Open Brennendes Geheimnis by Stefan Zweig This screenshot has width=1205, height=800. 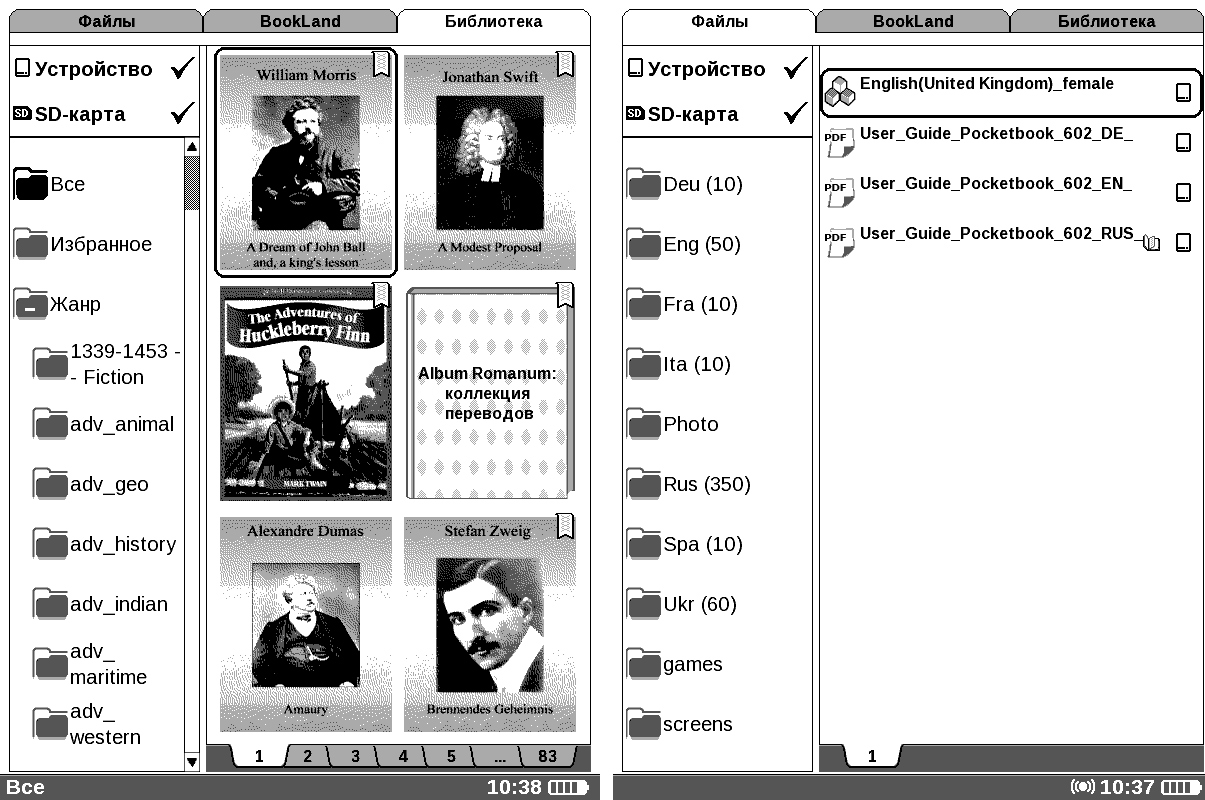pyautogui.click(x=490, y=624)
